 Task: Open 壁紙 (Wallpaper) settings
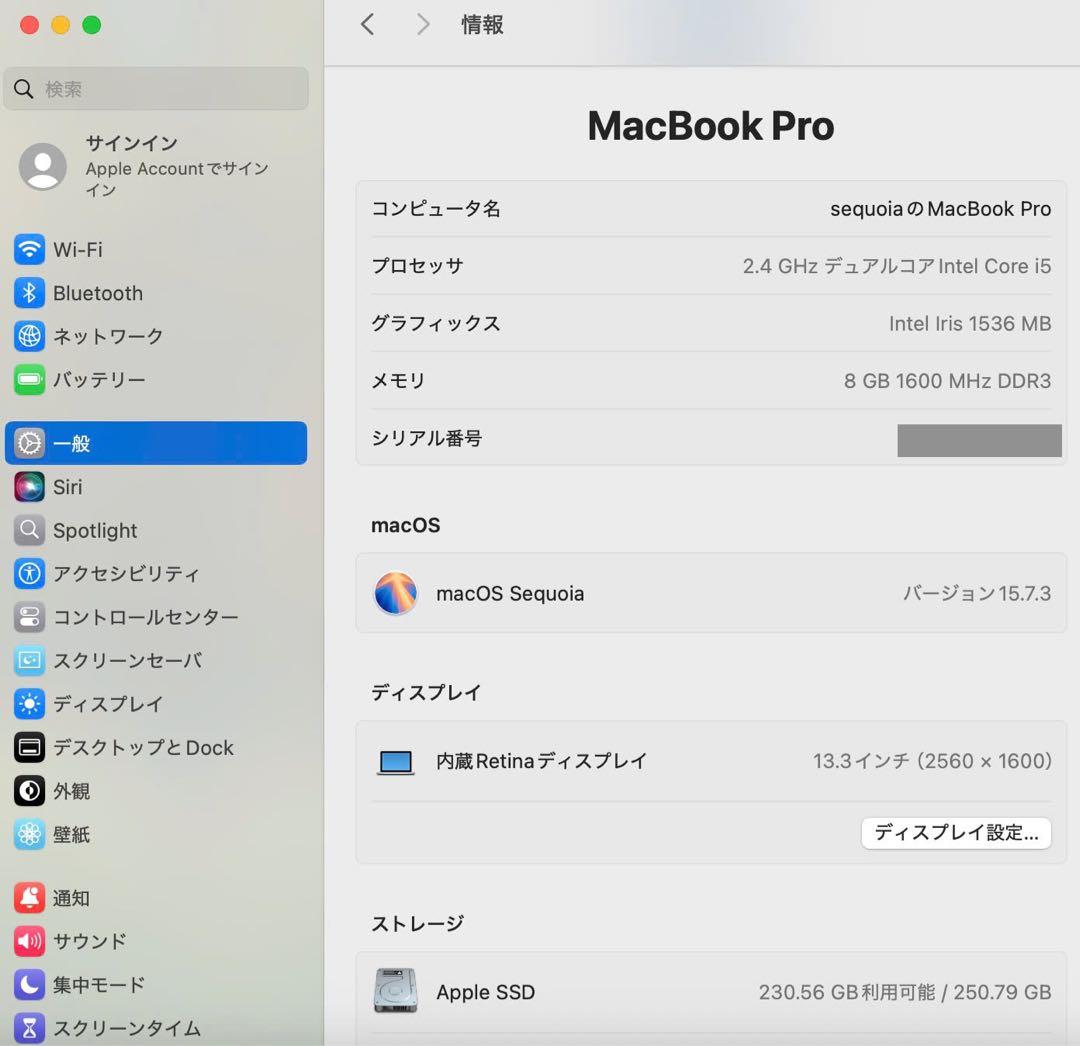pyautogui.click(x=30, y=834)
